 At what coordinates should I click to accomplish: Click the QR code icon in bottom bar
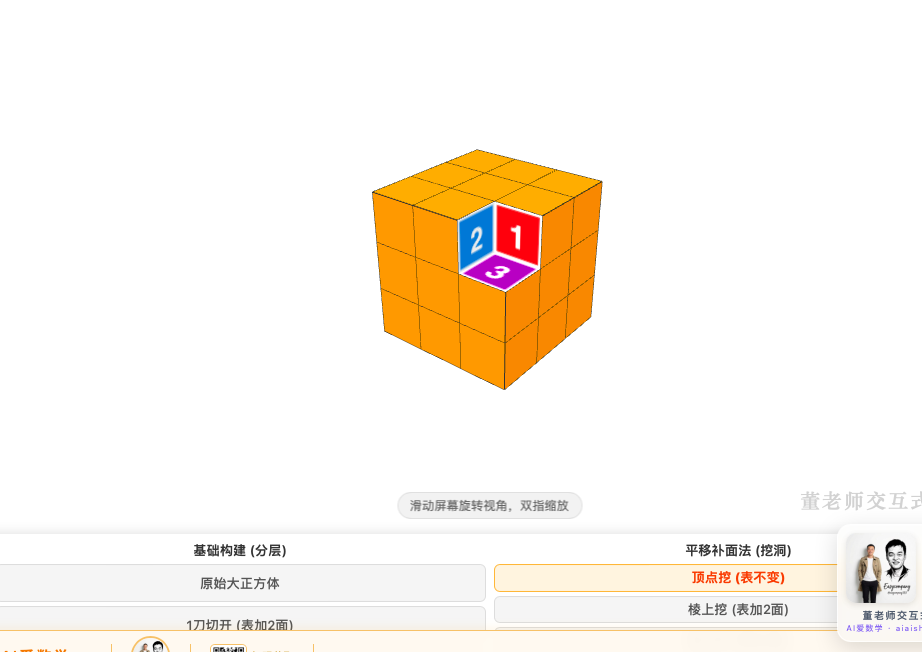(x=228, y=648)
